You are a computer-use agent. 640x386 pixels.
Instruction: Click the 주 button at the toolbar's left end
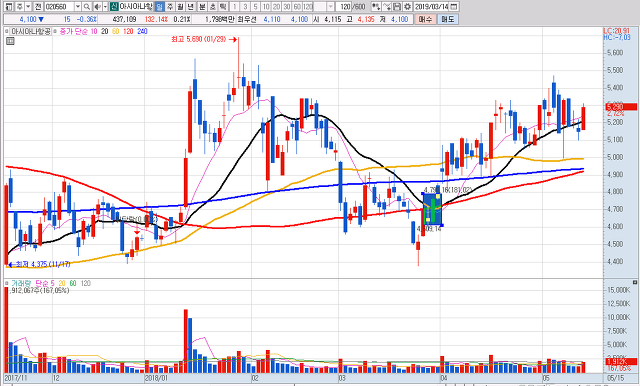point(20,7)
